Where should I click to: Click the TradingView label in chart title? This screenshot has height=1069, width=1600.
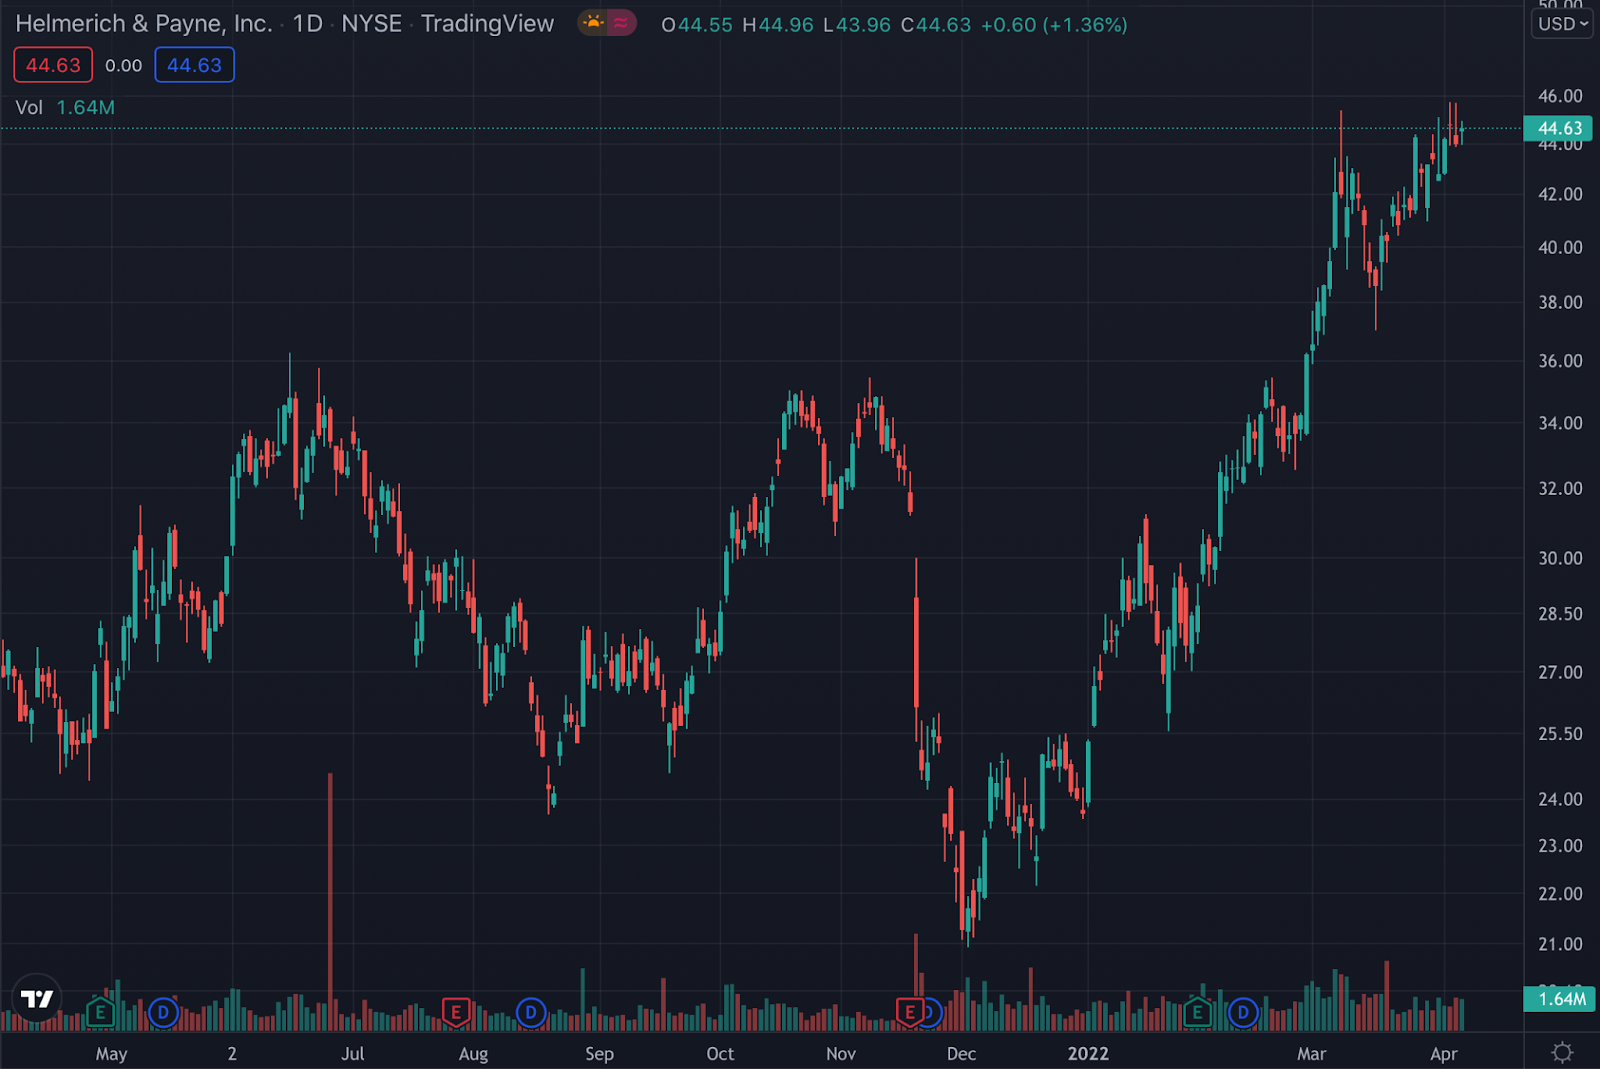(487, 23)
